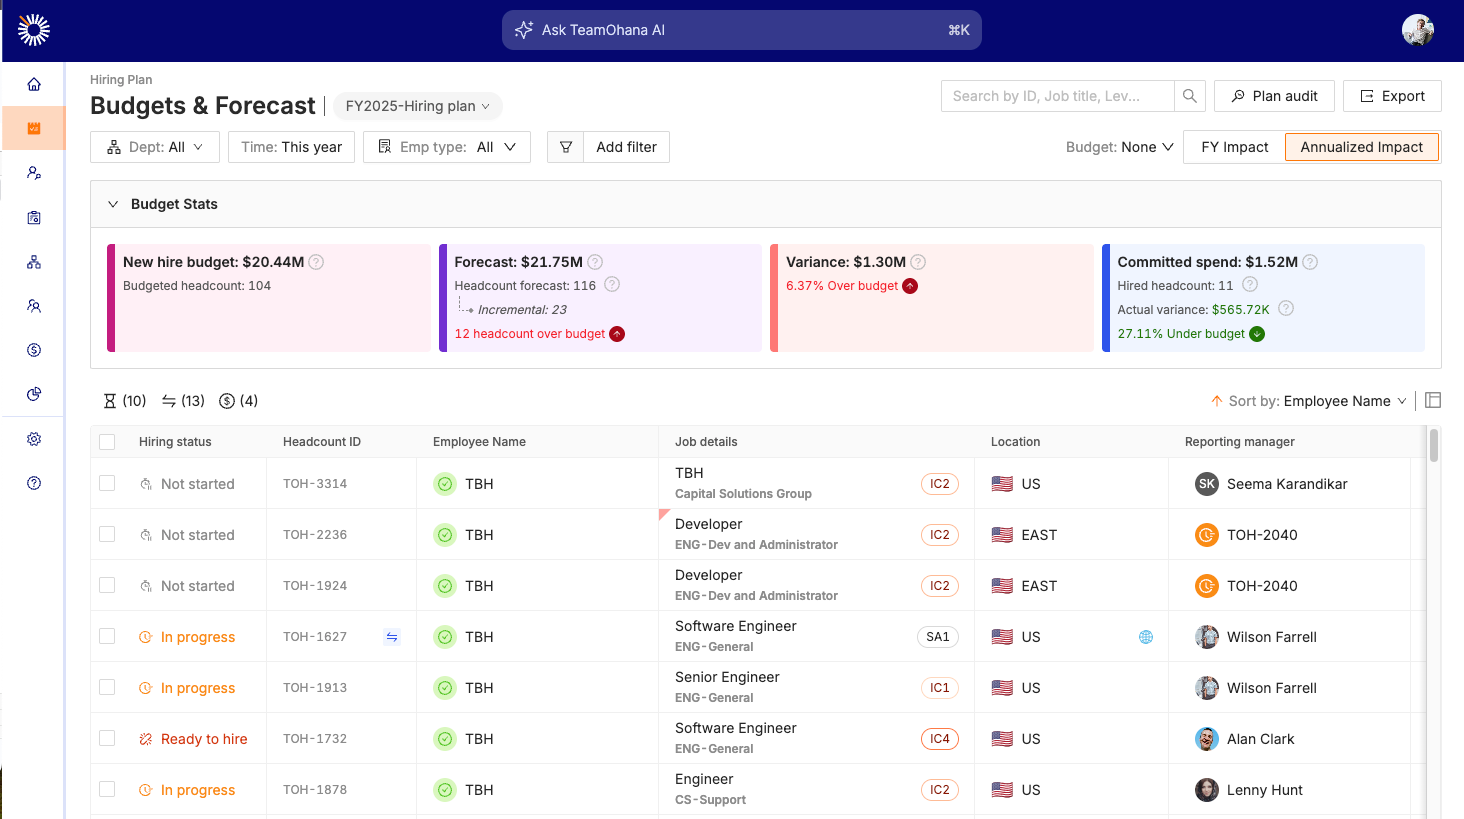Open the Home section in the sidebar
Image resolution: width=1464 pixels, height=819 pixels.
pyautogui.click(x=33, y=84)
